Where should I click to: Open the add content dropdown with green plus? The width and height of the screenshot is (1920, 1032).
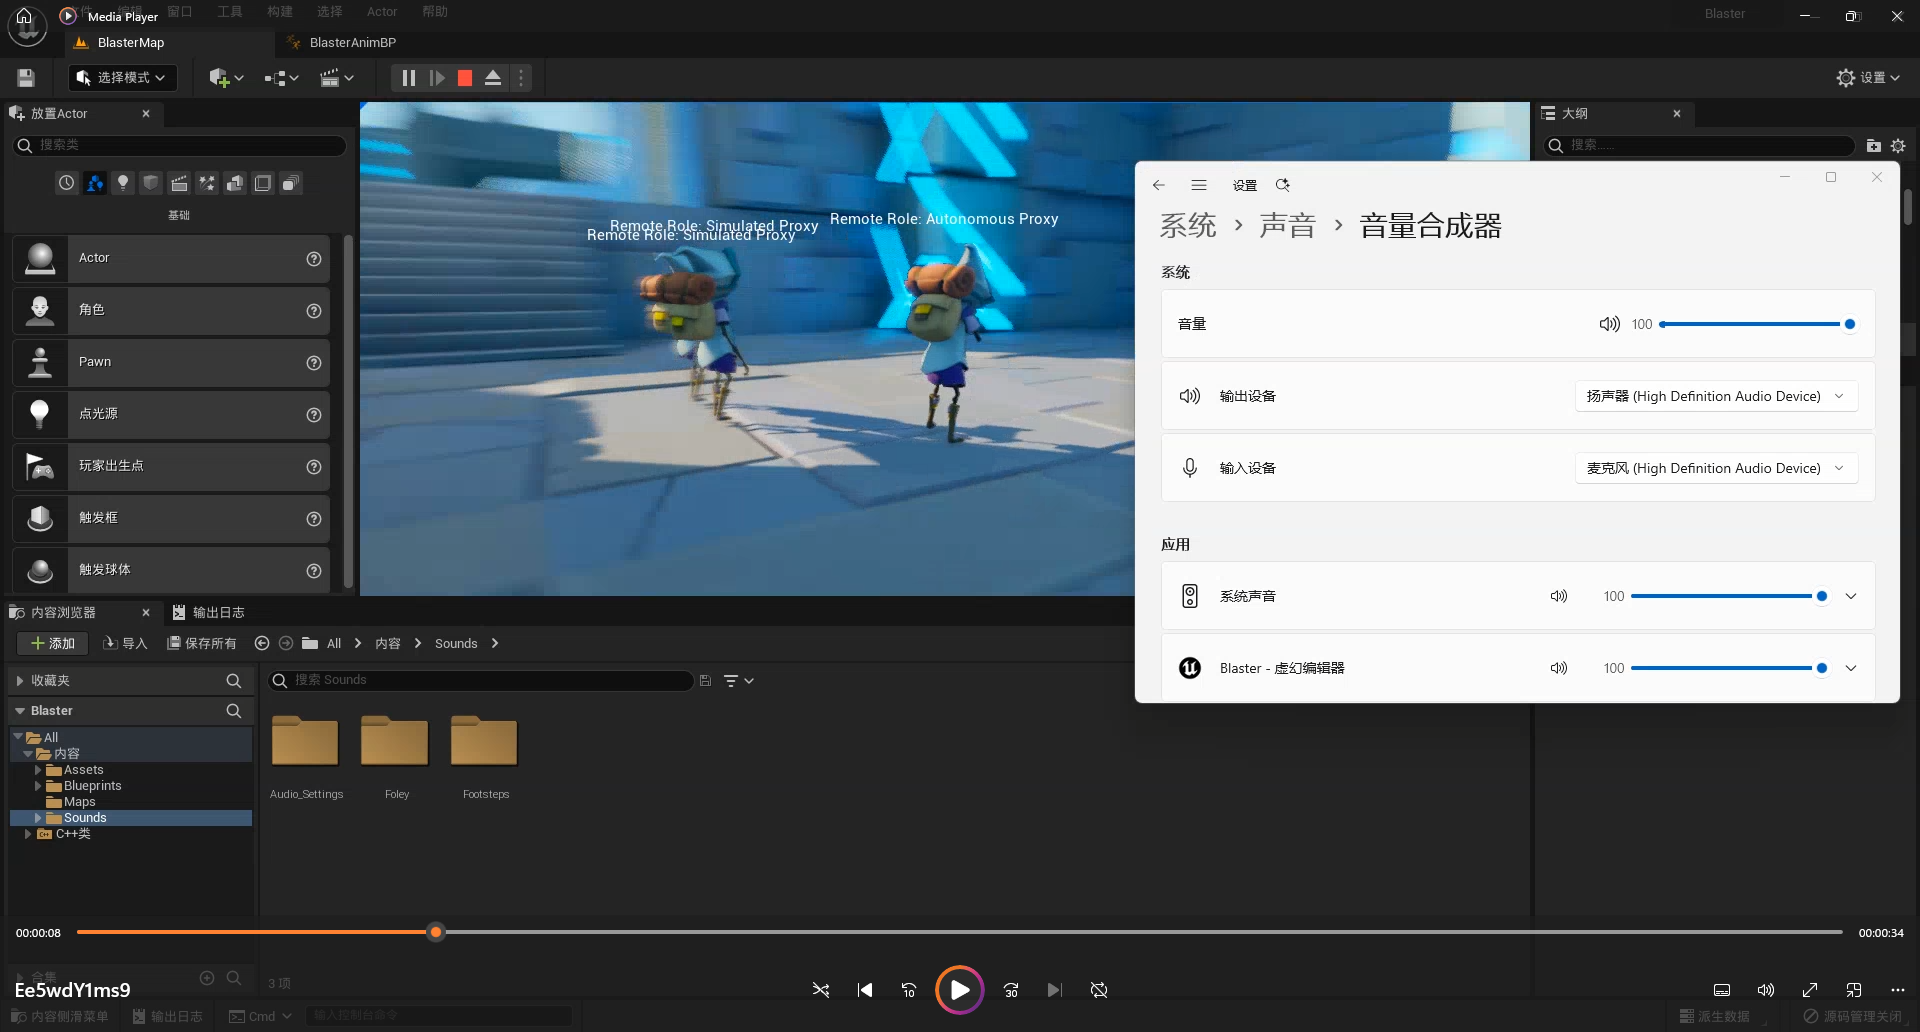pos(226,78)
